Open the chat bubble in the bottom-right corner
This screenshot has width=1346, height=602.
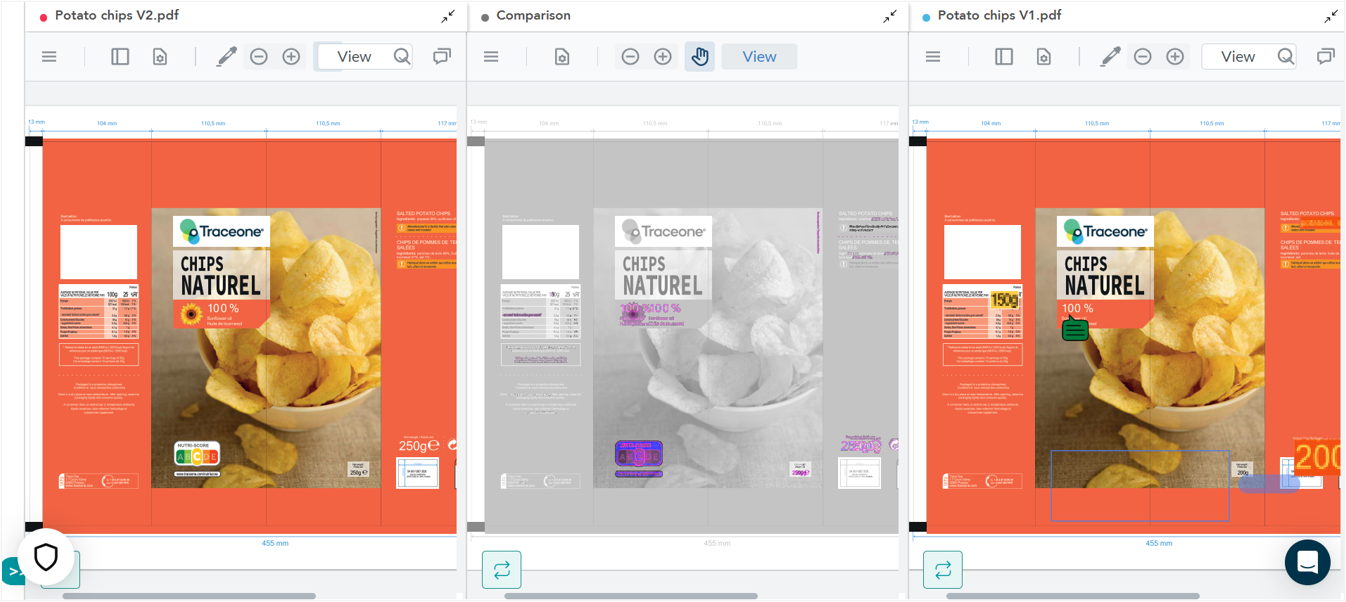pos(1307,562)
